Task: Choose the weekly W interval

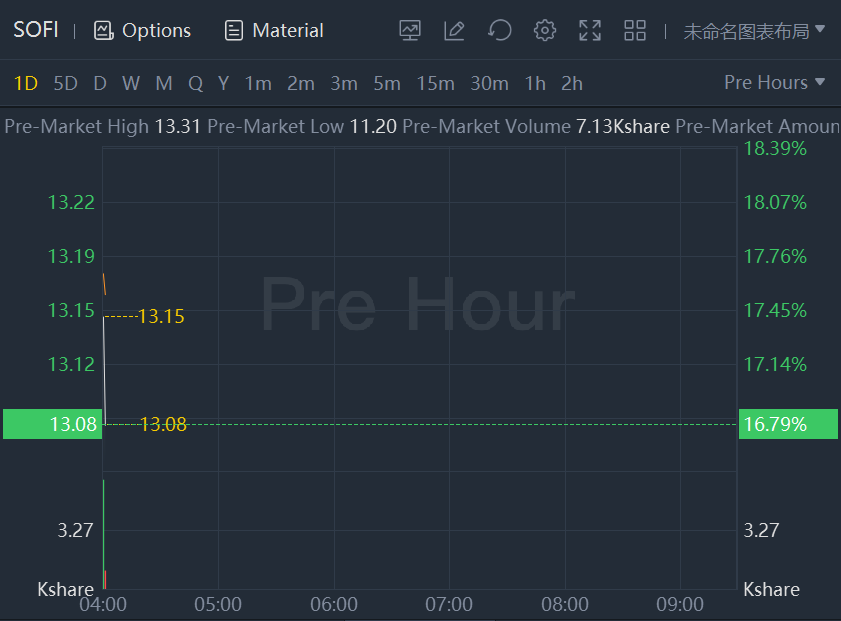Action: click(131, 83)
